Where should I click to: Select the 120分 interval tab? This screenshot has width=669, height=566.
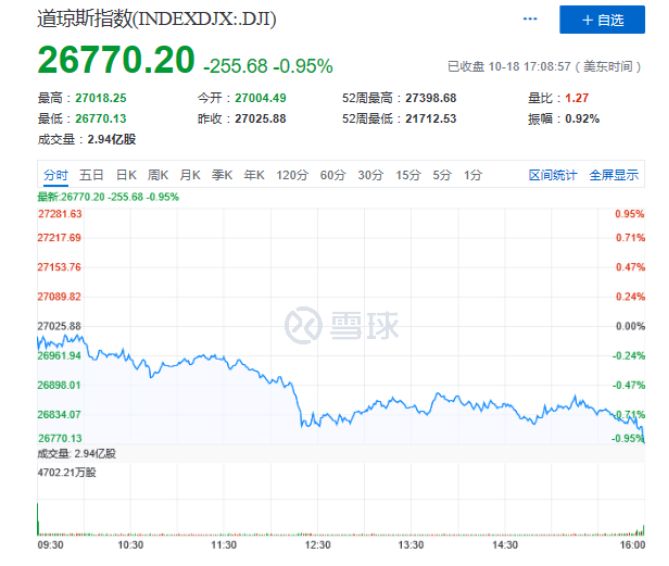292,175
